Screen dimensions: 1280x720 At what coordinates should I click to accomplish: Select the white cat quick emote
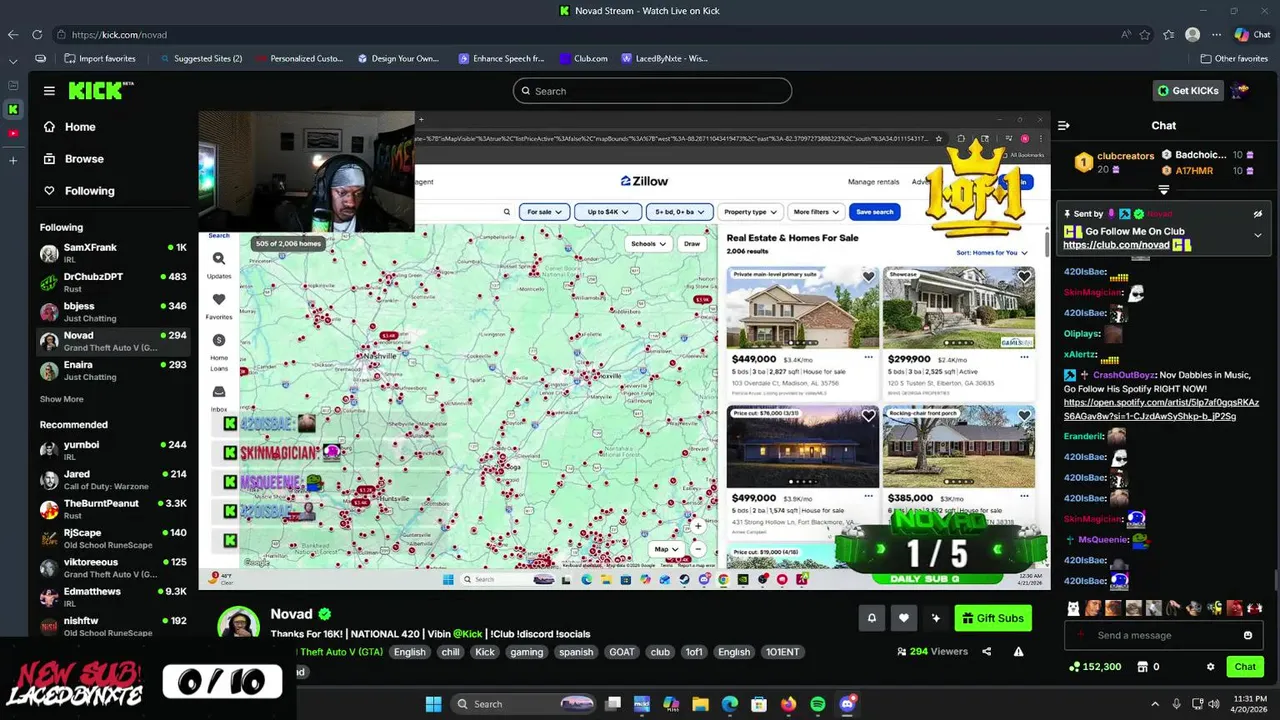1073,607
